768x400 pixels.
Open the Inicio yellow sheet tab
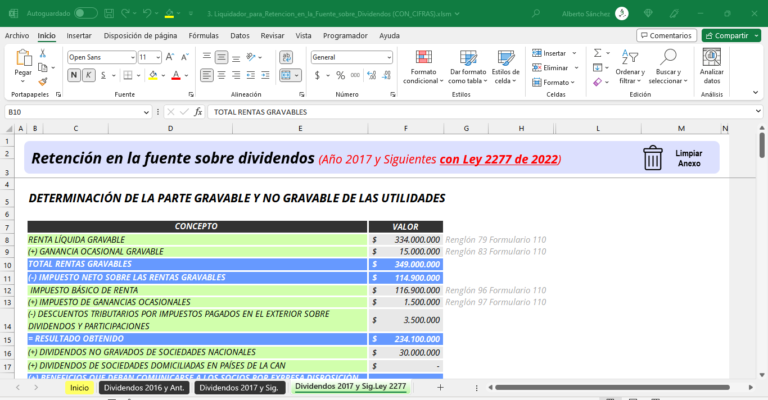tap(79, 388)
